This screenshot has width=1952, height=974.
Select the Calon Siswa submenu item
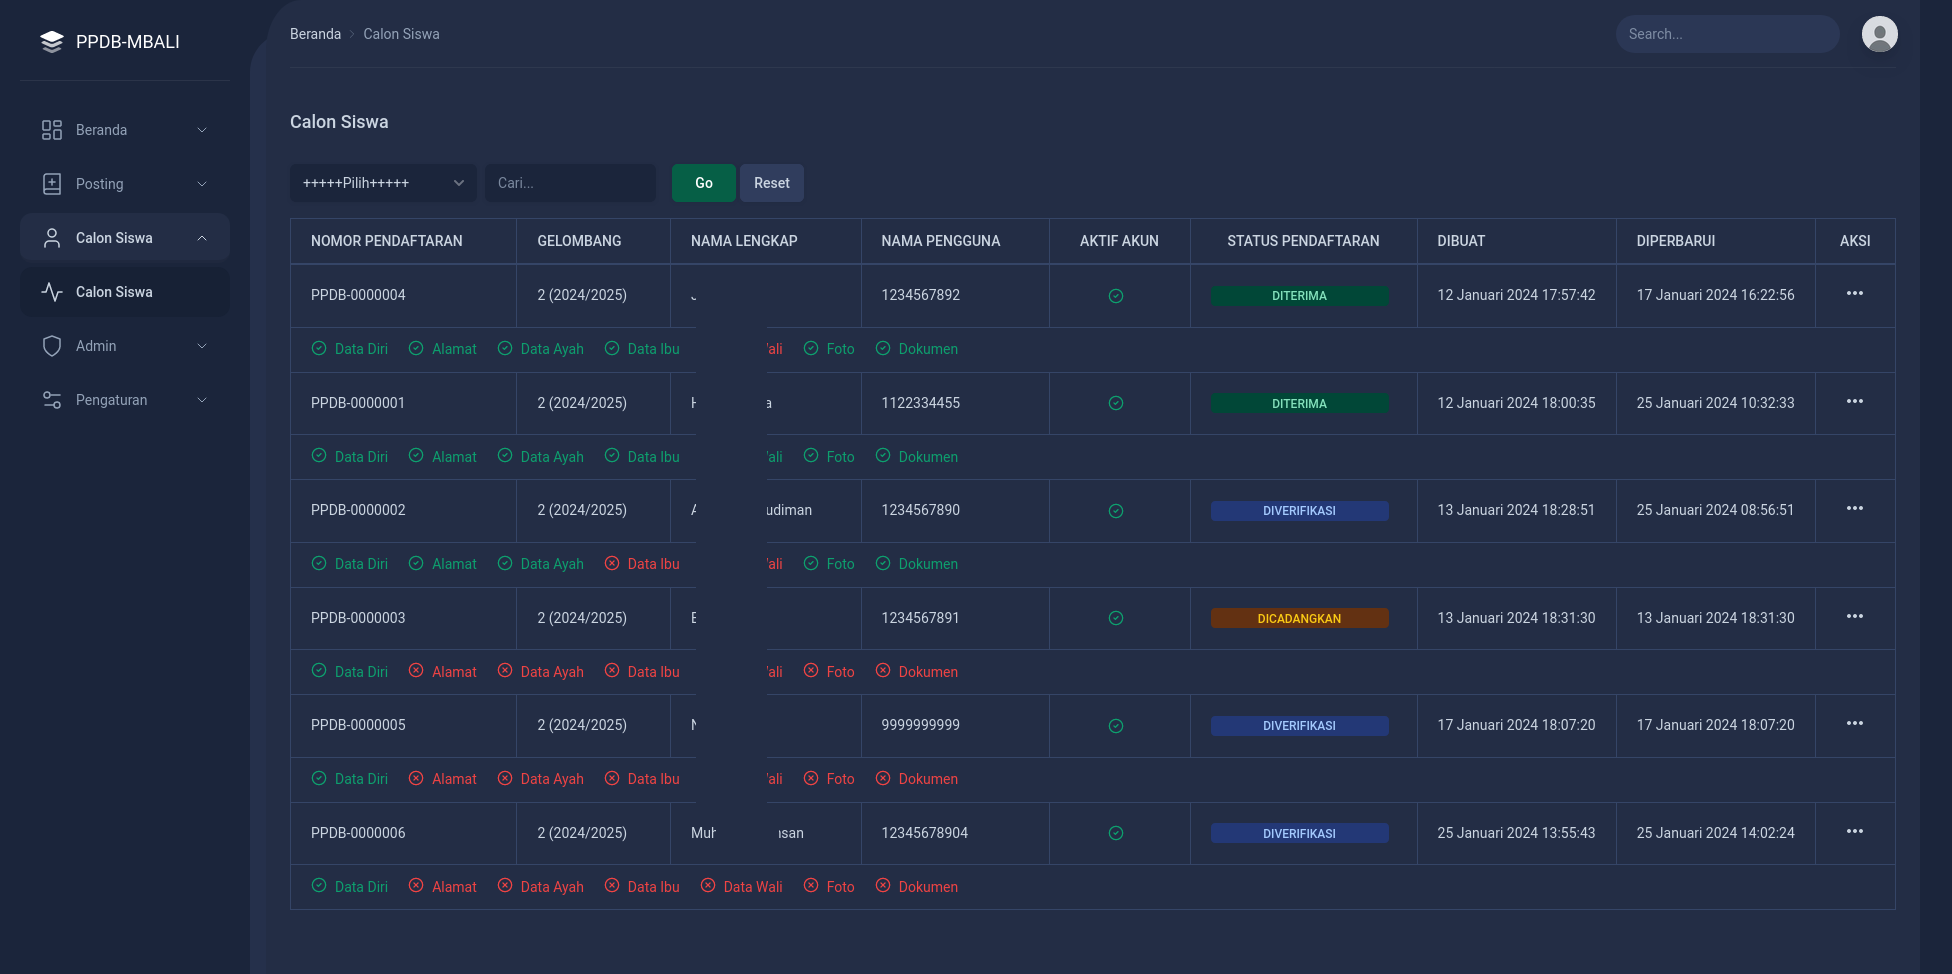(x=125, y=292)
